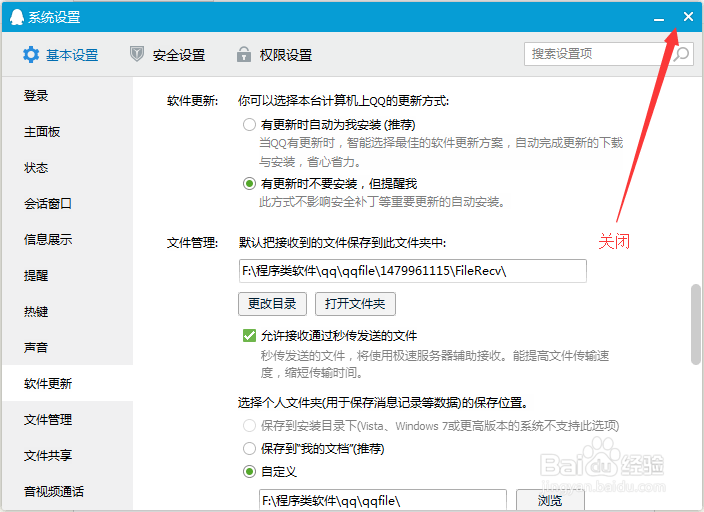Choose 有更新时自动为我安装 radio option
The height and width of the screenshot is (512, 704).
pyautogui.click(x=249, y=124)
